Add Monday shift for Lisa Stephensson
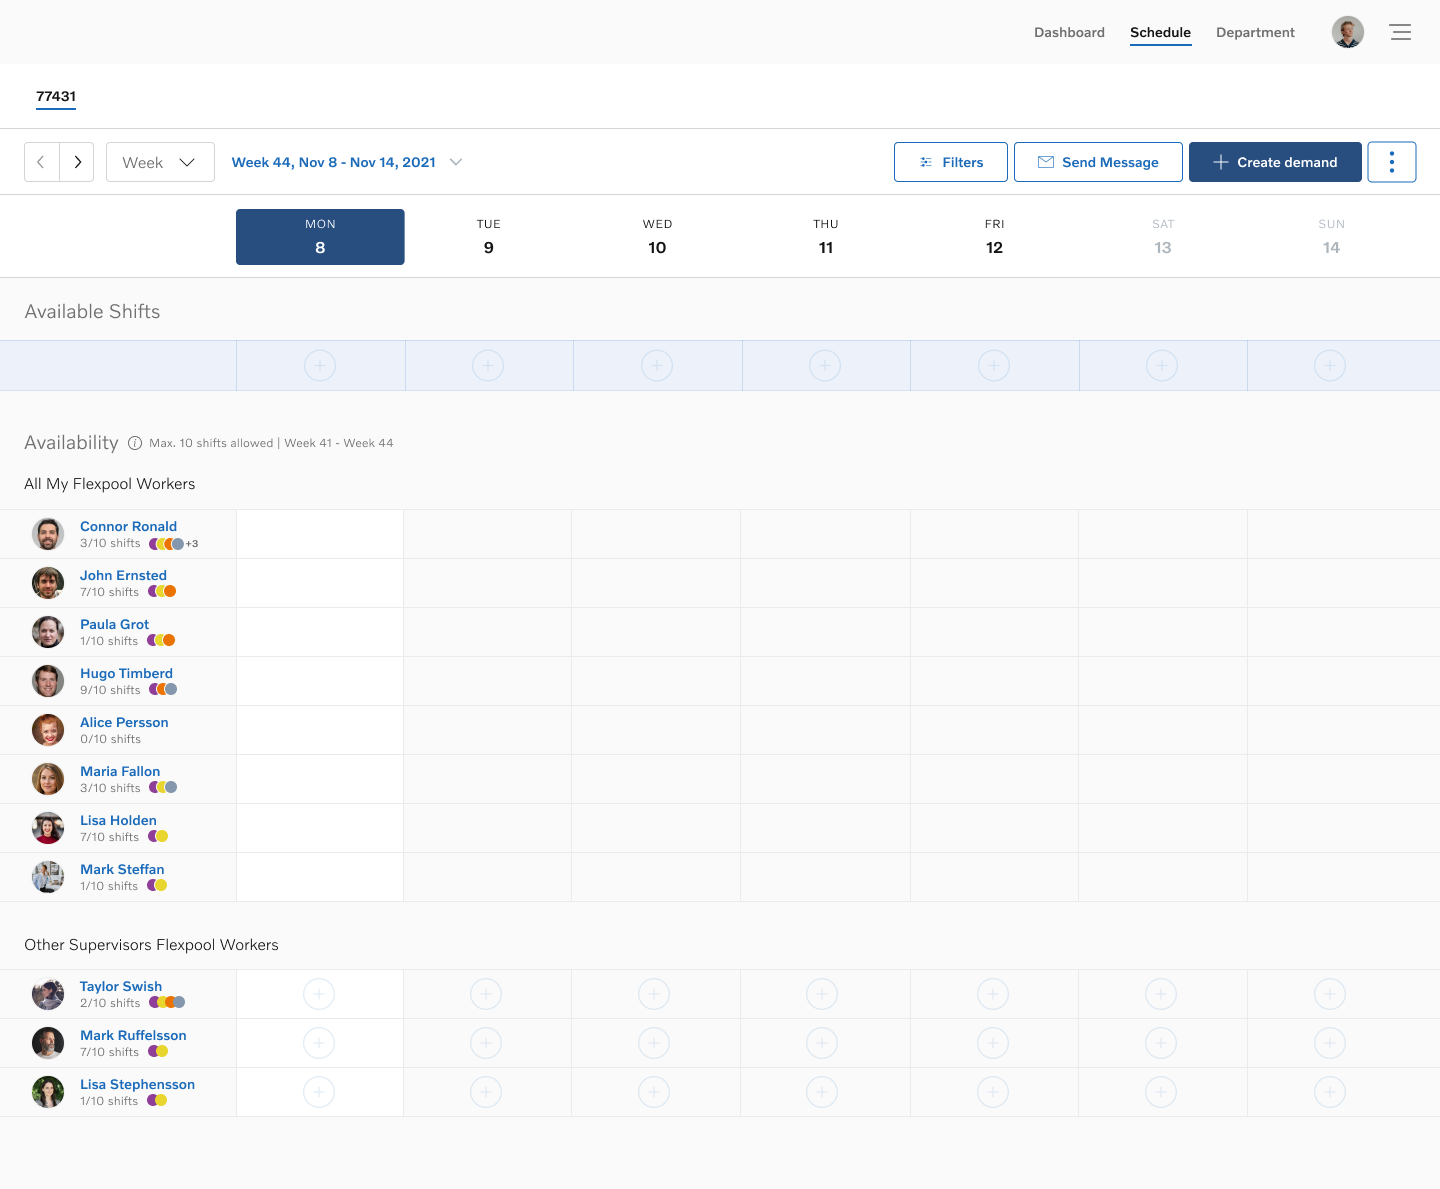 click(x=319, y=1092)
